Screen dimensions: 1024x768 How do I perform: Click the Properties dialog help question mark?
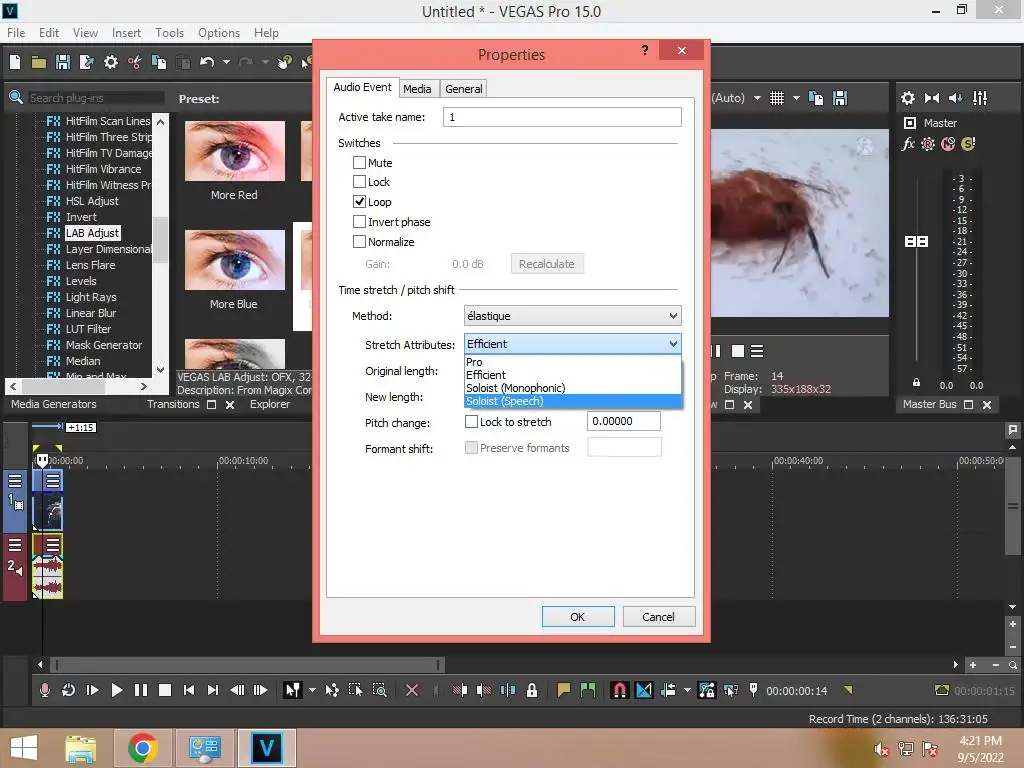(x=645, y=50)
